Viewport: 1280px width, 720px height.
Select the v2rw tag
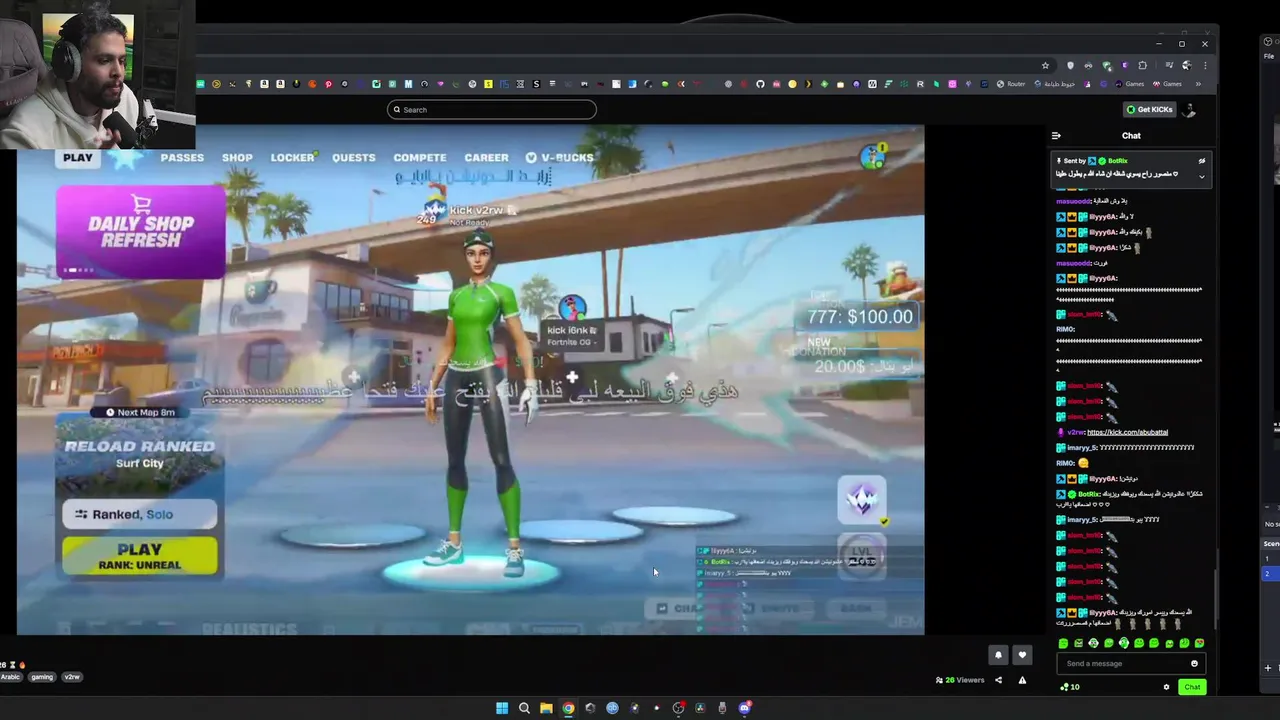tap(72, 677)
